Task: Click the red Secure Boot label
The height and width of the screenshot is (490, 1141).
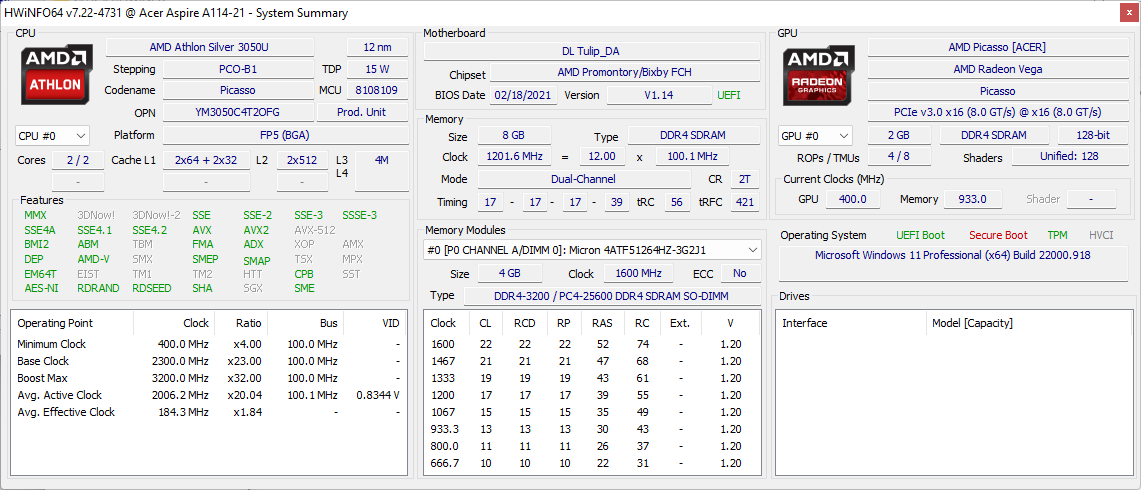Action: pos(998,235)
